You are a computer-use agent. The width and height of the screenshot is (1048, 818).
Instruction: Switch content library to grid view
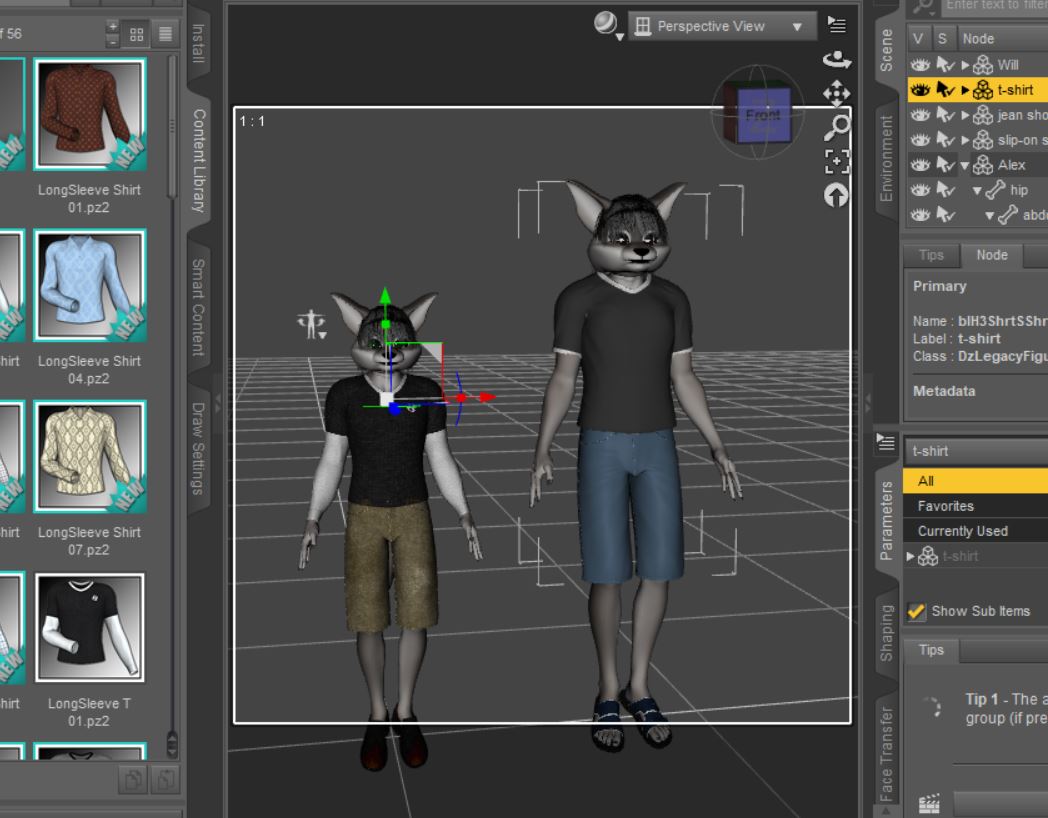[x=137, y=34]
